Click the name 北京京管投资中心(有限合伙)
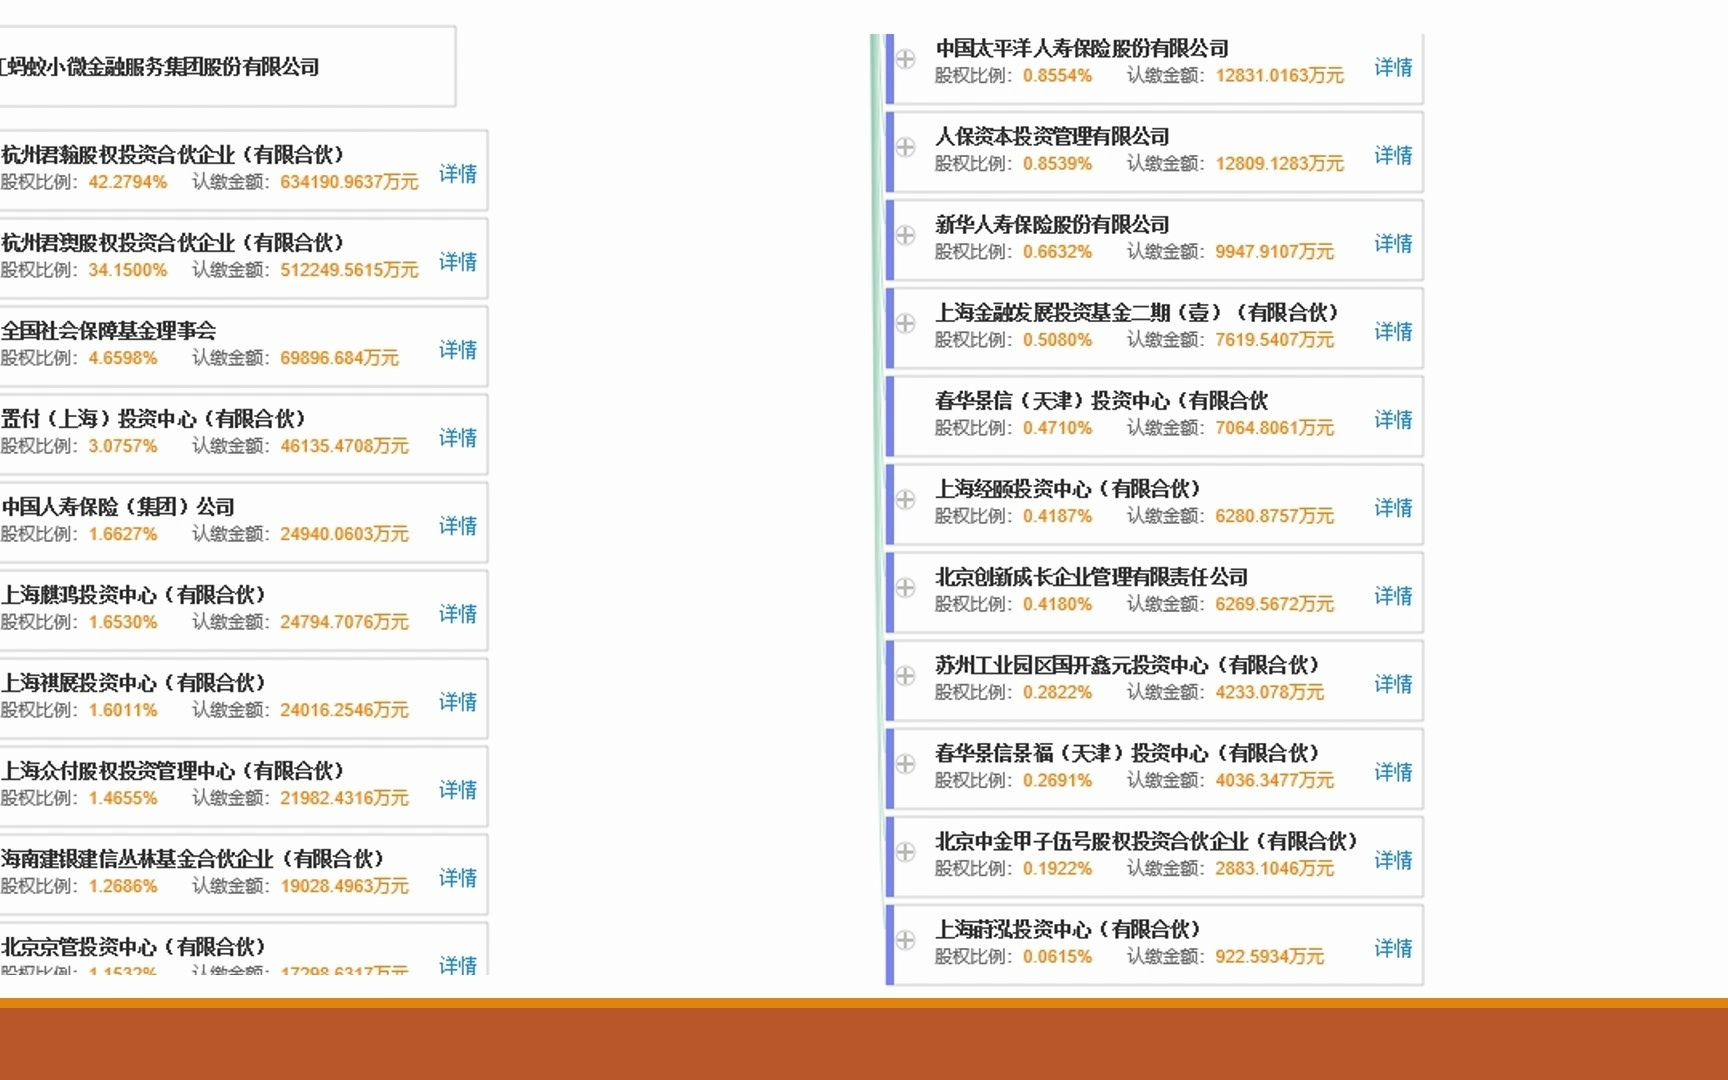 click(133, 946)
